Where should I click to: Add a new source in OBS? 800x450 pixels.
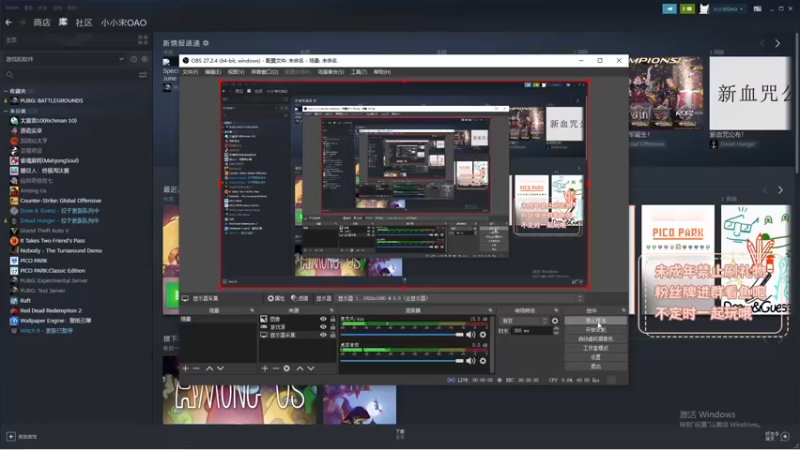click(265, 368)
